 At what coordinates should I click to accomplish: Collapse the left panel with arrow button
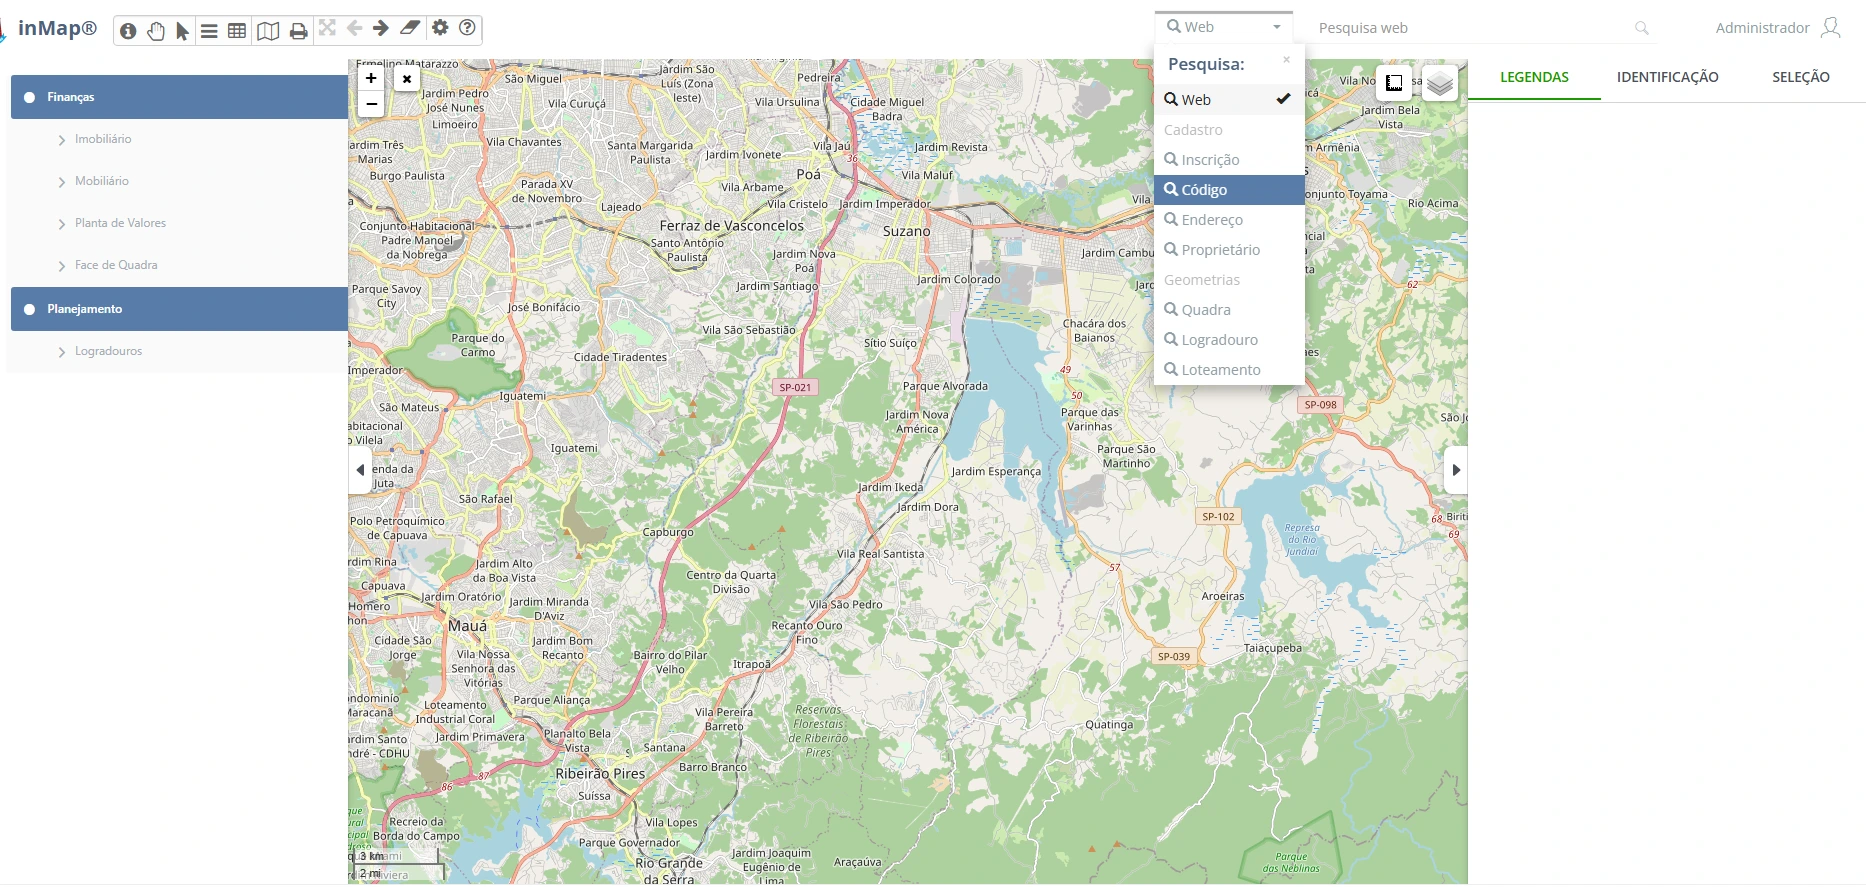coord(360,470)
